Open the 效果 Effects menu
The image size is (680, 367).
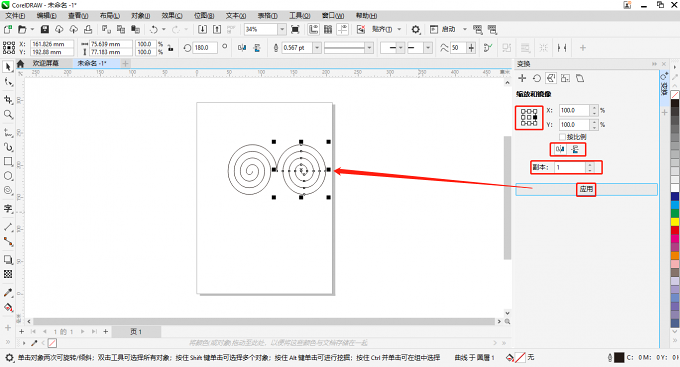tap(172, 16)
